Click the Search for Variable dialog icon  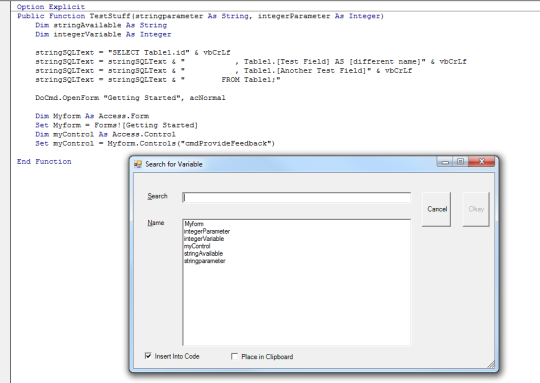(138, 164)
